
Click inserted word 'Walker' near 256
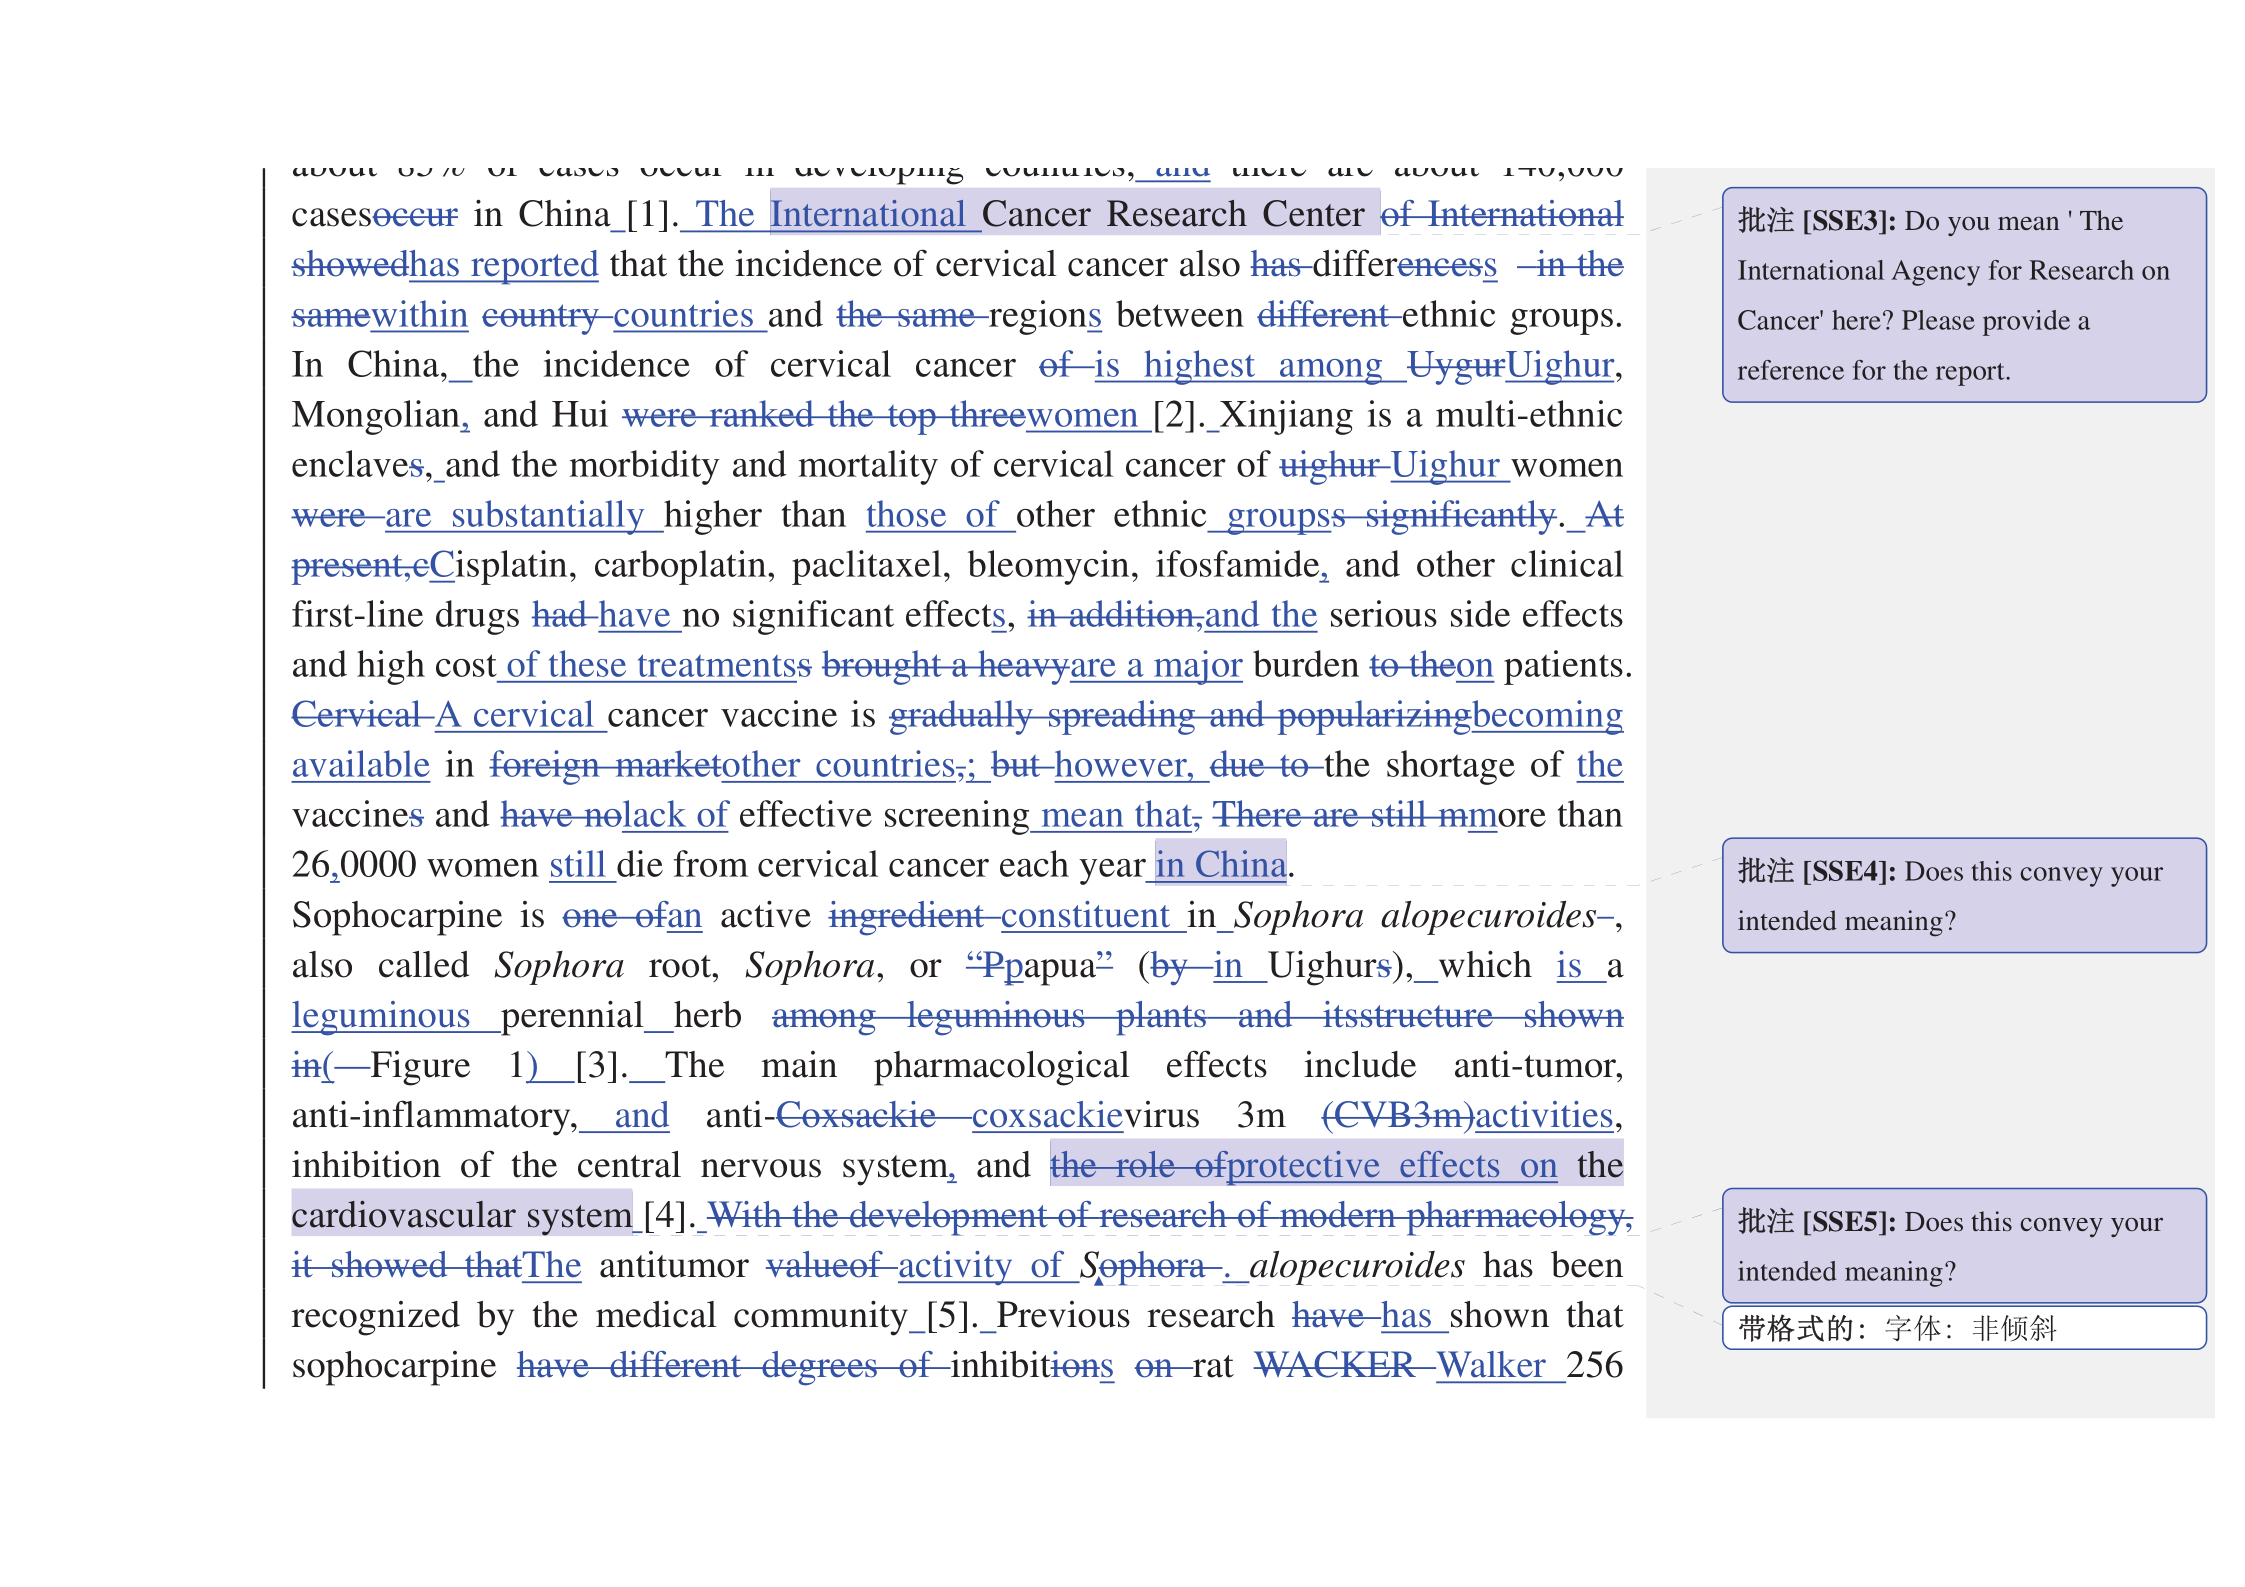click(1490, 1365)
